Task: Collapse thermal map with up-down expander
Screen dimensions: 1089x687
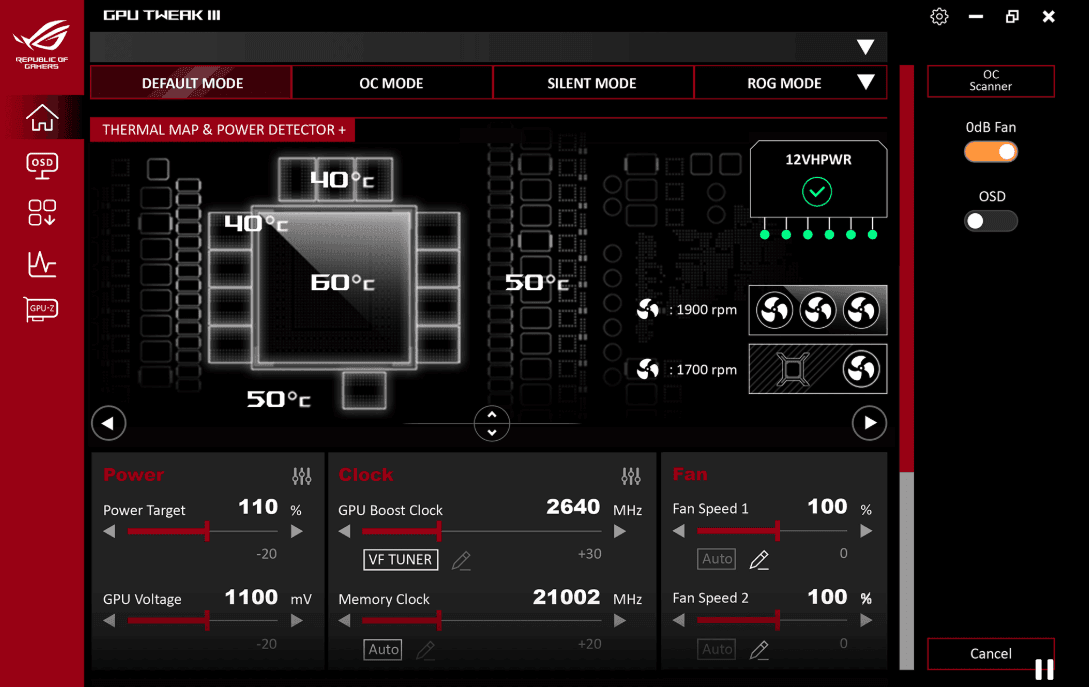Action: pos(492,423)
